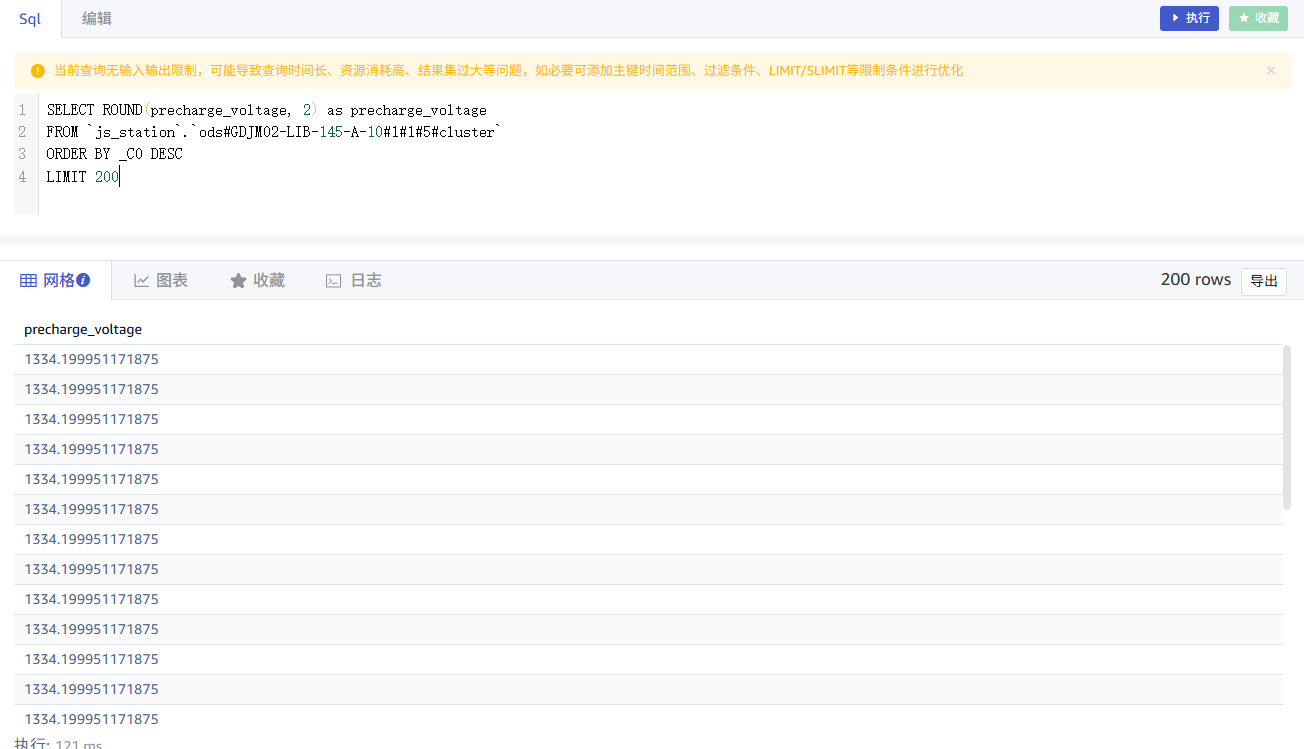Place cursor on the SELECT ROUND line

tap(266, 110)
